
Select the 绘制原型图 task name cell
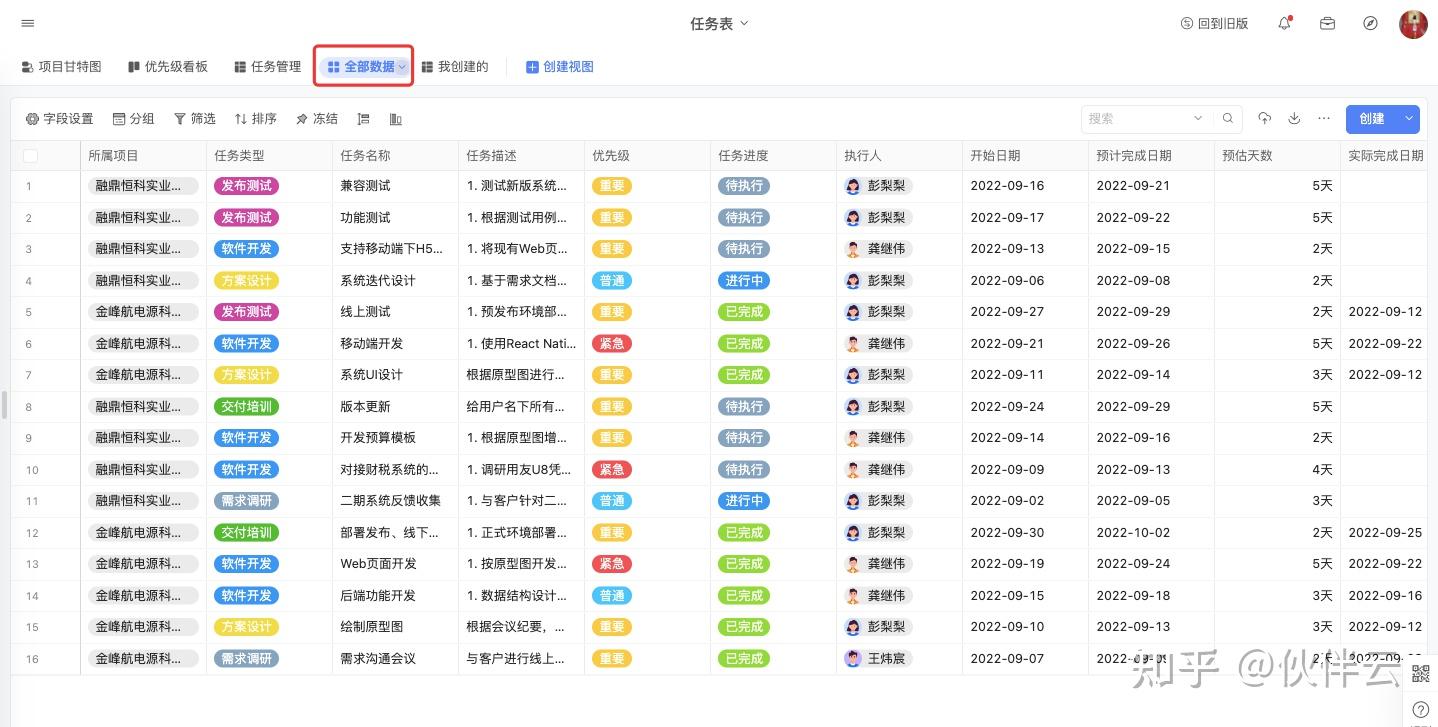click(395, 627)
